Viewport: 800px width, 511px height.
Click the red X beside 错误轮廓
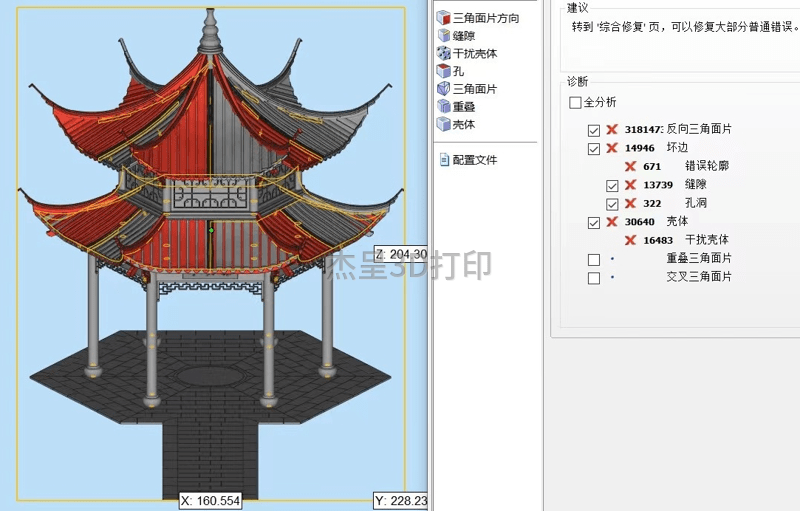(631, 166)
